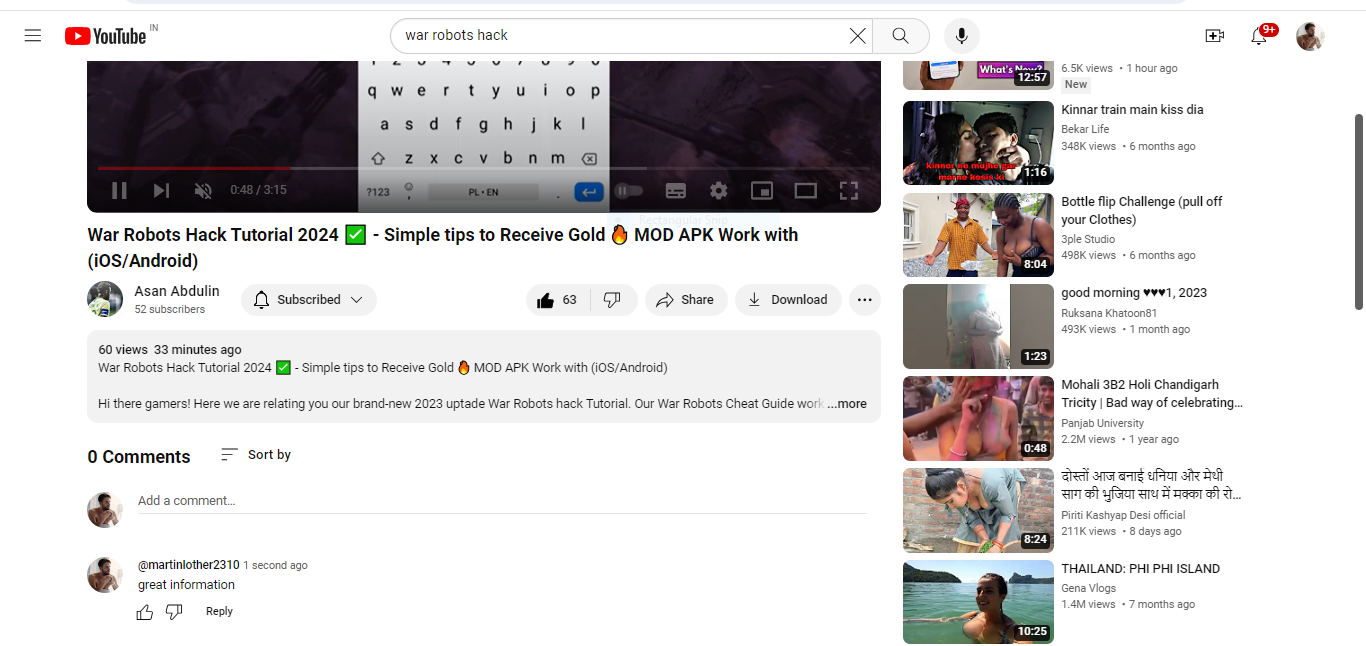
Task: Start voice search with microphone icon
Action: coord(961,36)
